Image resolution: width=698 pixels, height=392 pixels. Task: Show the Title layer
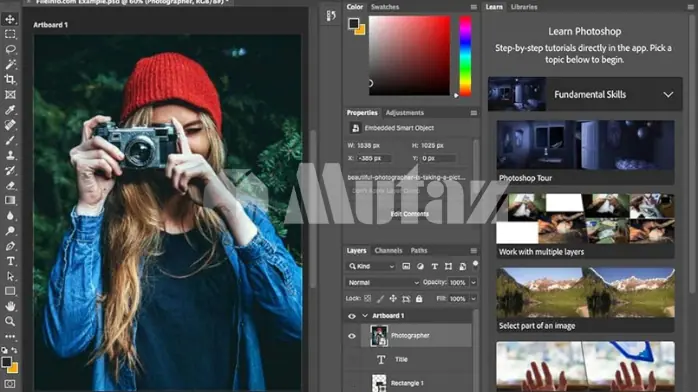click(352, 360)
